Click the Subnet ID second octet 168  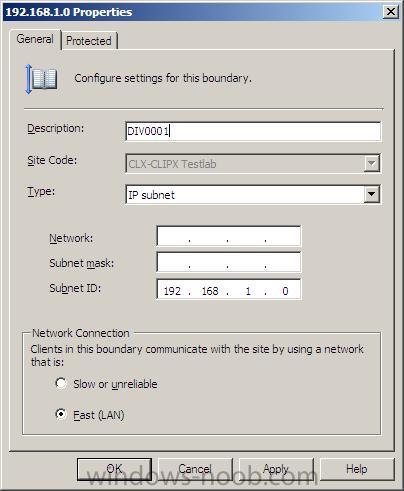pyautogui.click(x=210, y=291)
